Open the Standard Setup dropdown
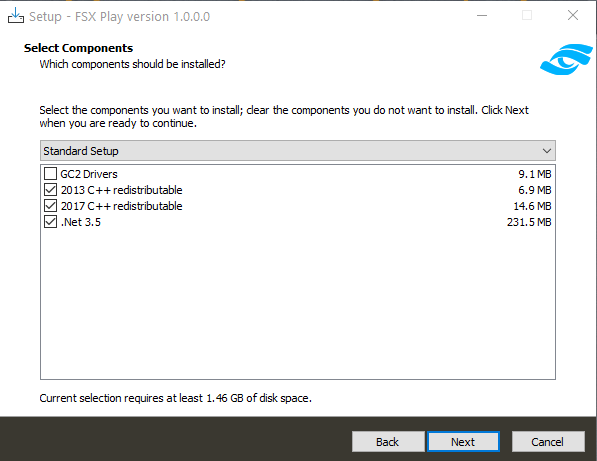This screenshot has width=597, height=461. (298, 151)
